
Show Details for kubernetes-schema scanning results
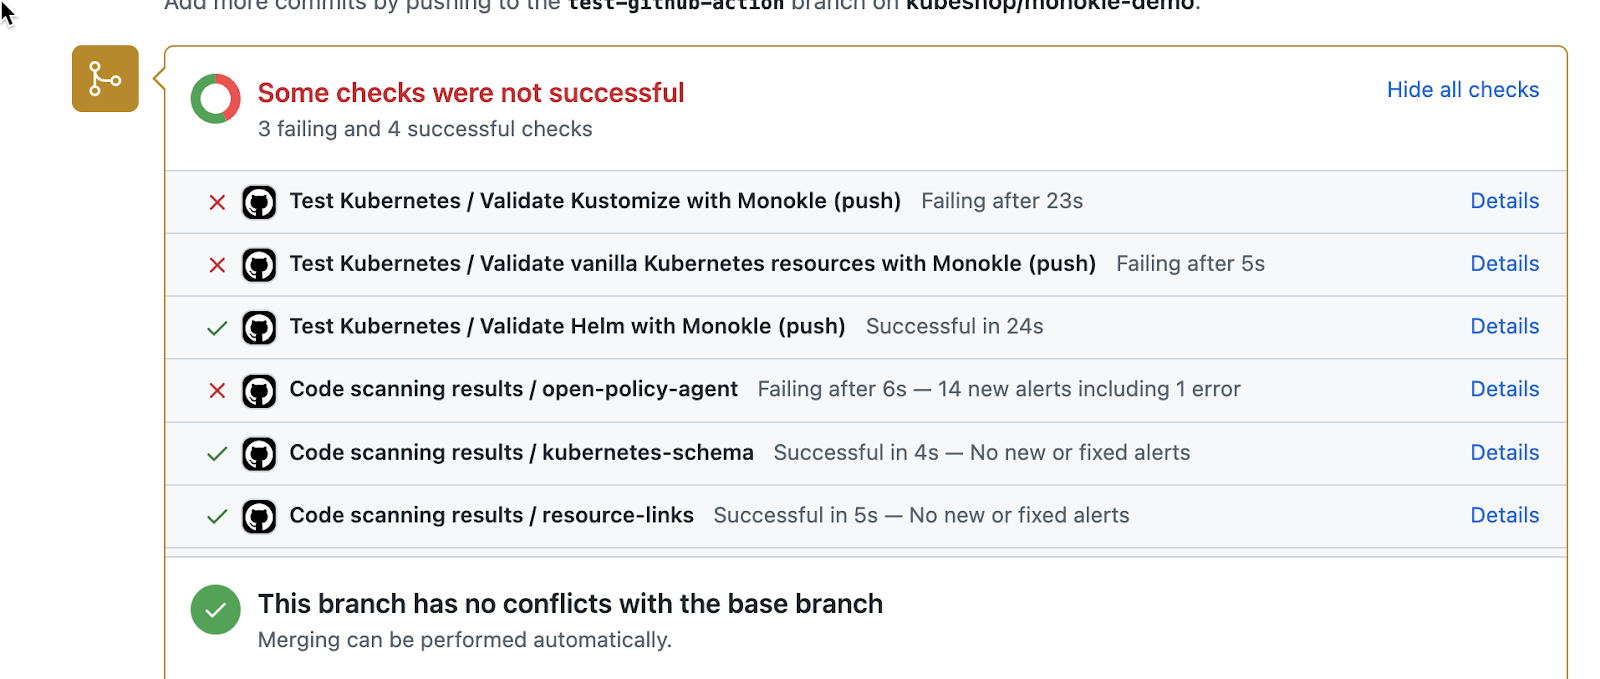pos(1504,453)
